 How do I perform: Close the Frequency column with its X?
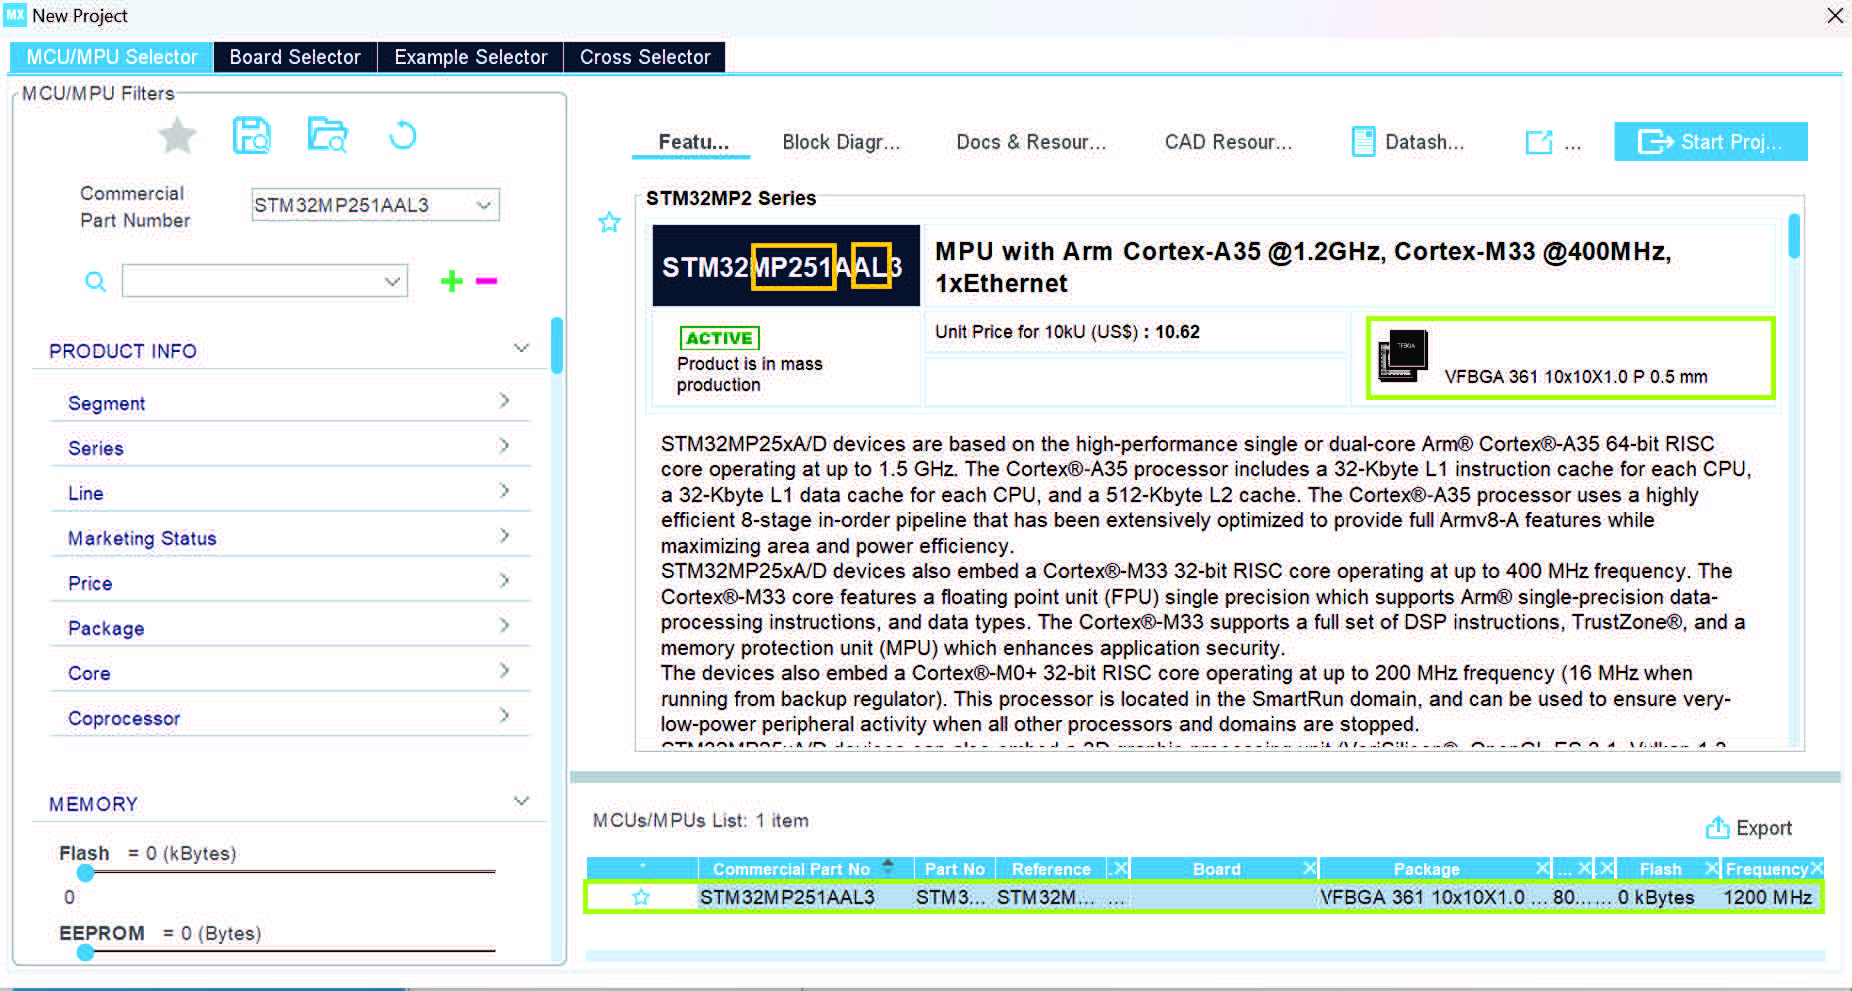pos(1817,868)
